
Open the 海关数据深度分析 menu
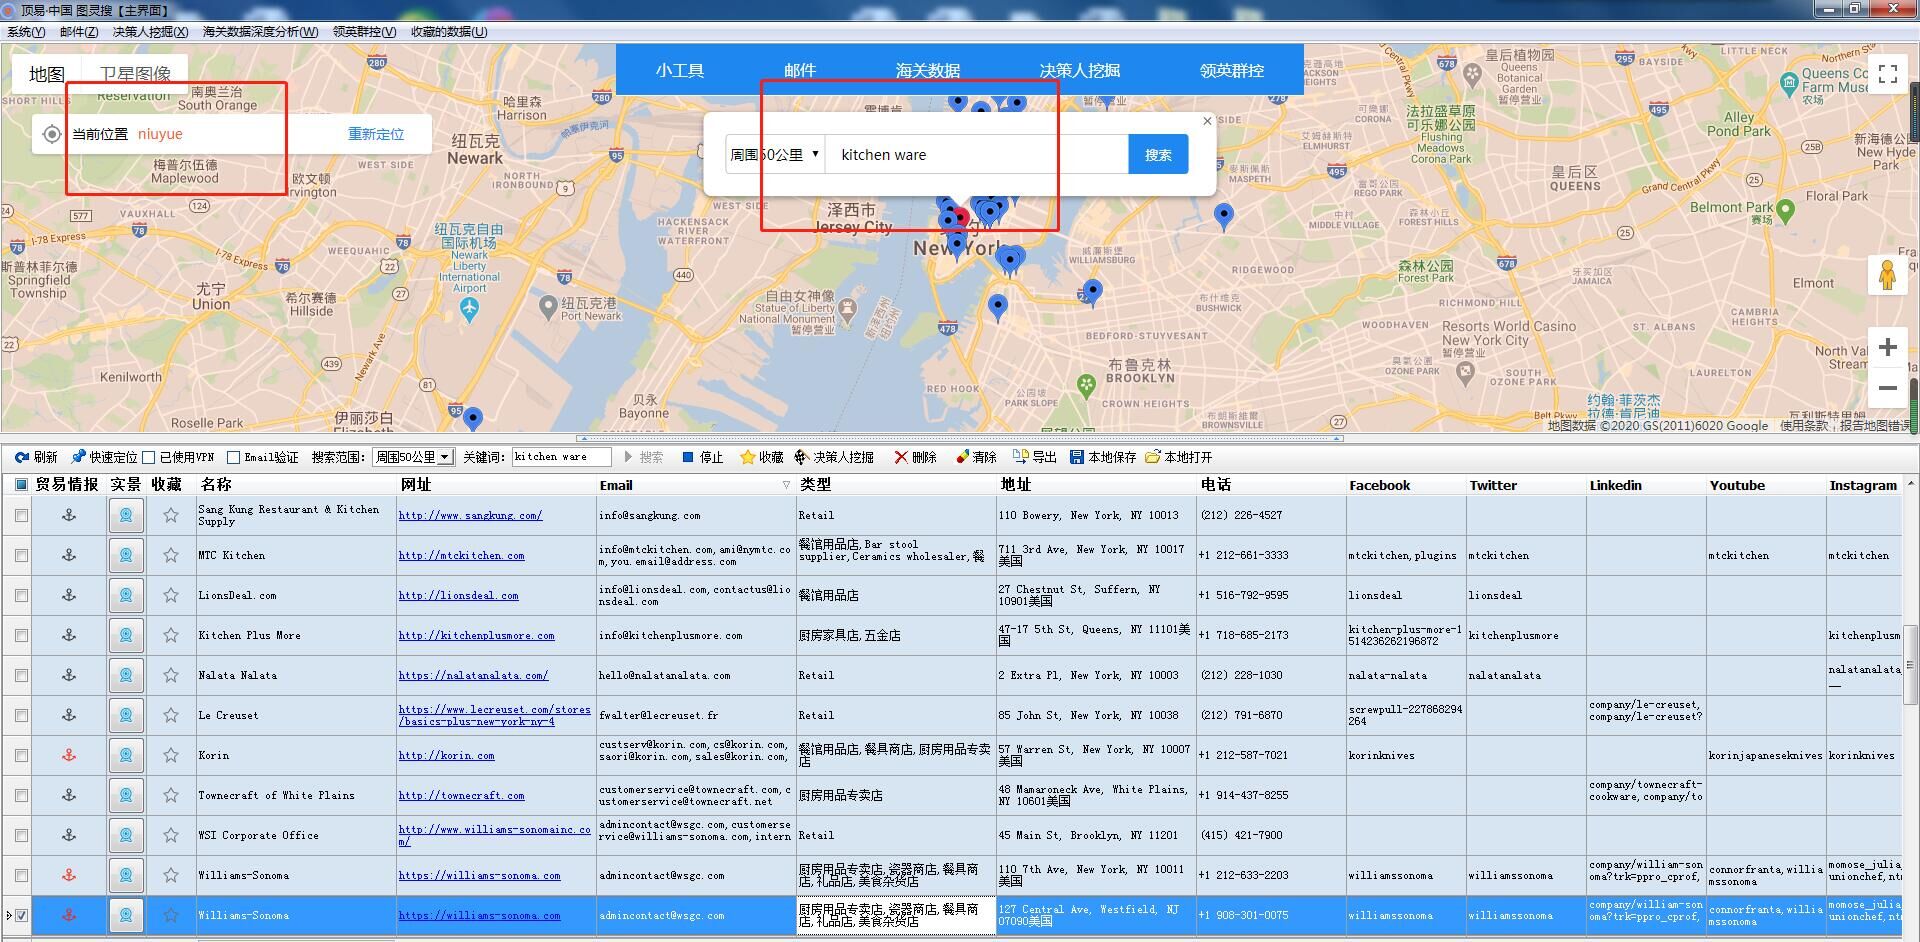(260, 31)
